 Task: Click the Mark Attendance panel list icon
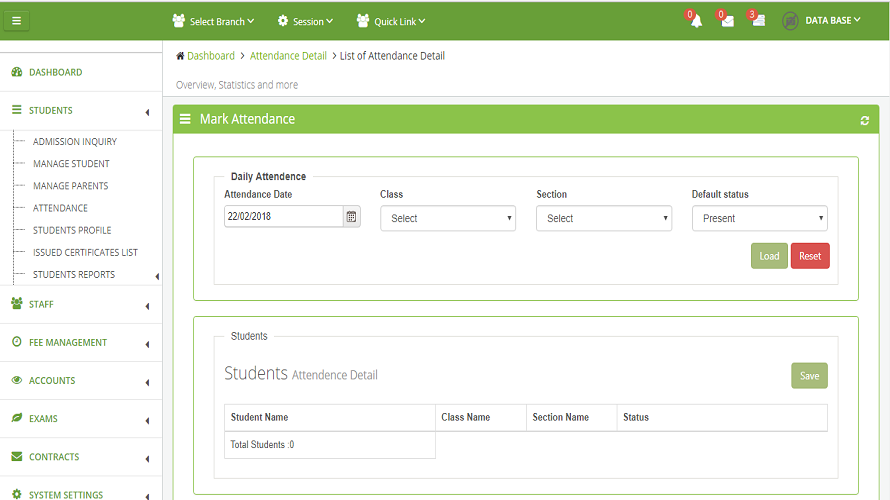coord(185,119)
